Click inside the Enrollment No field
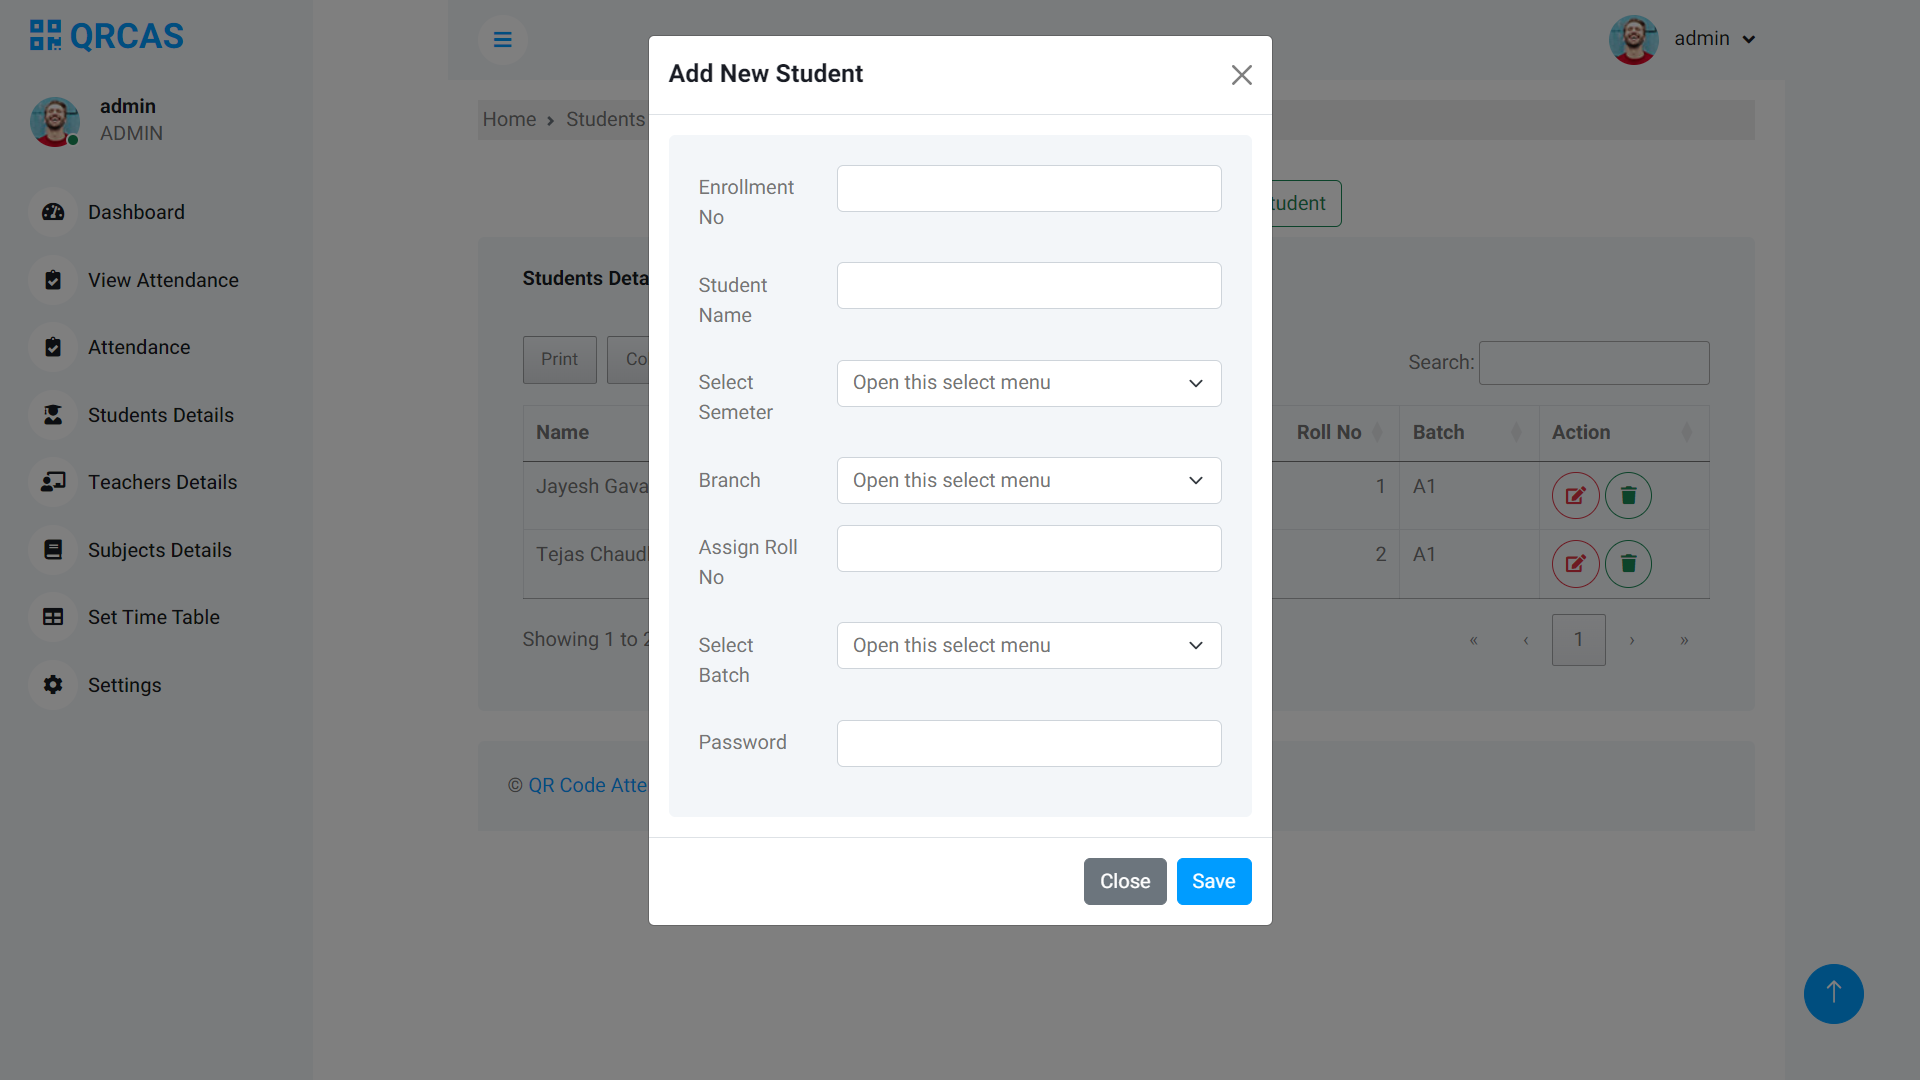This screenshot has height=1080, width=1920. tap(1028, 188)
